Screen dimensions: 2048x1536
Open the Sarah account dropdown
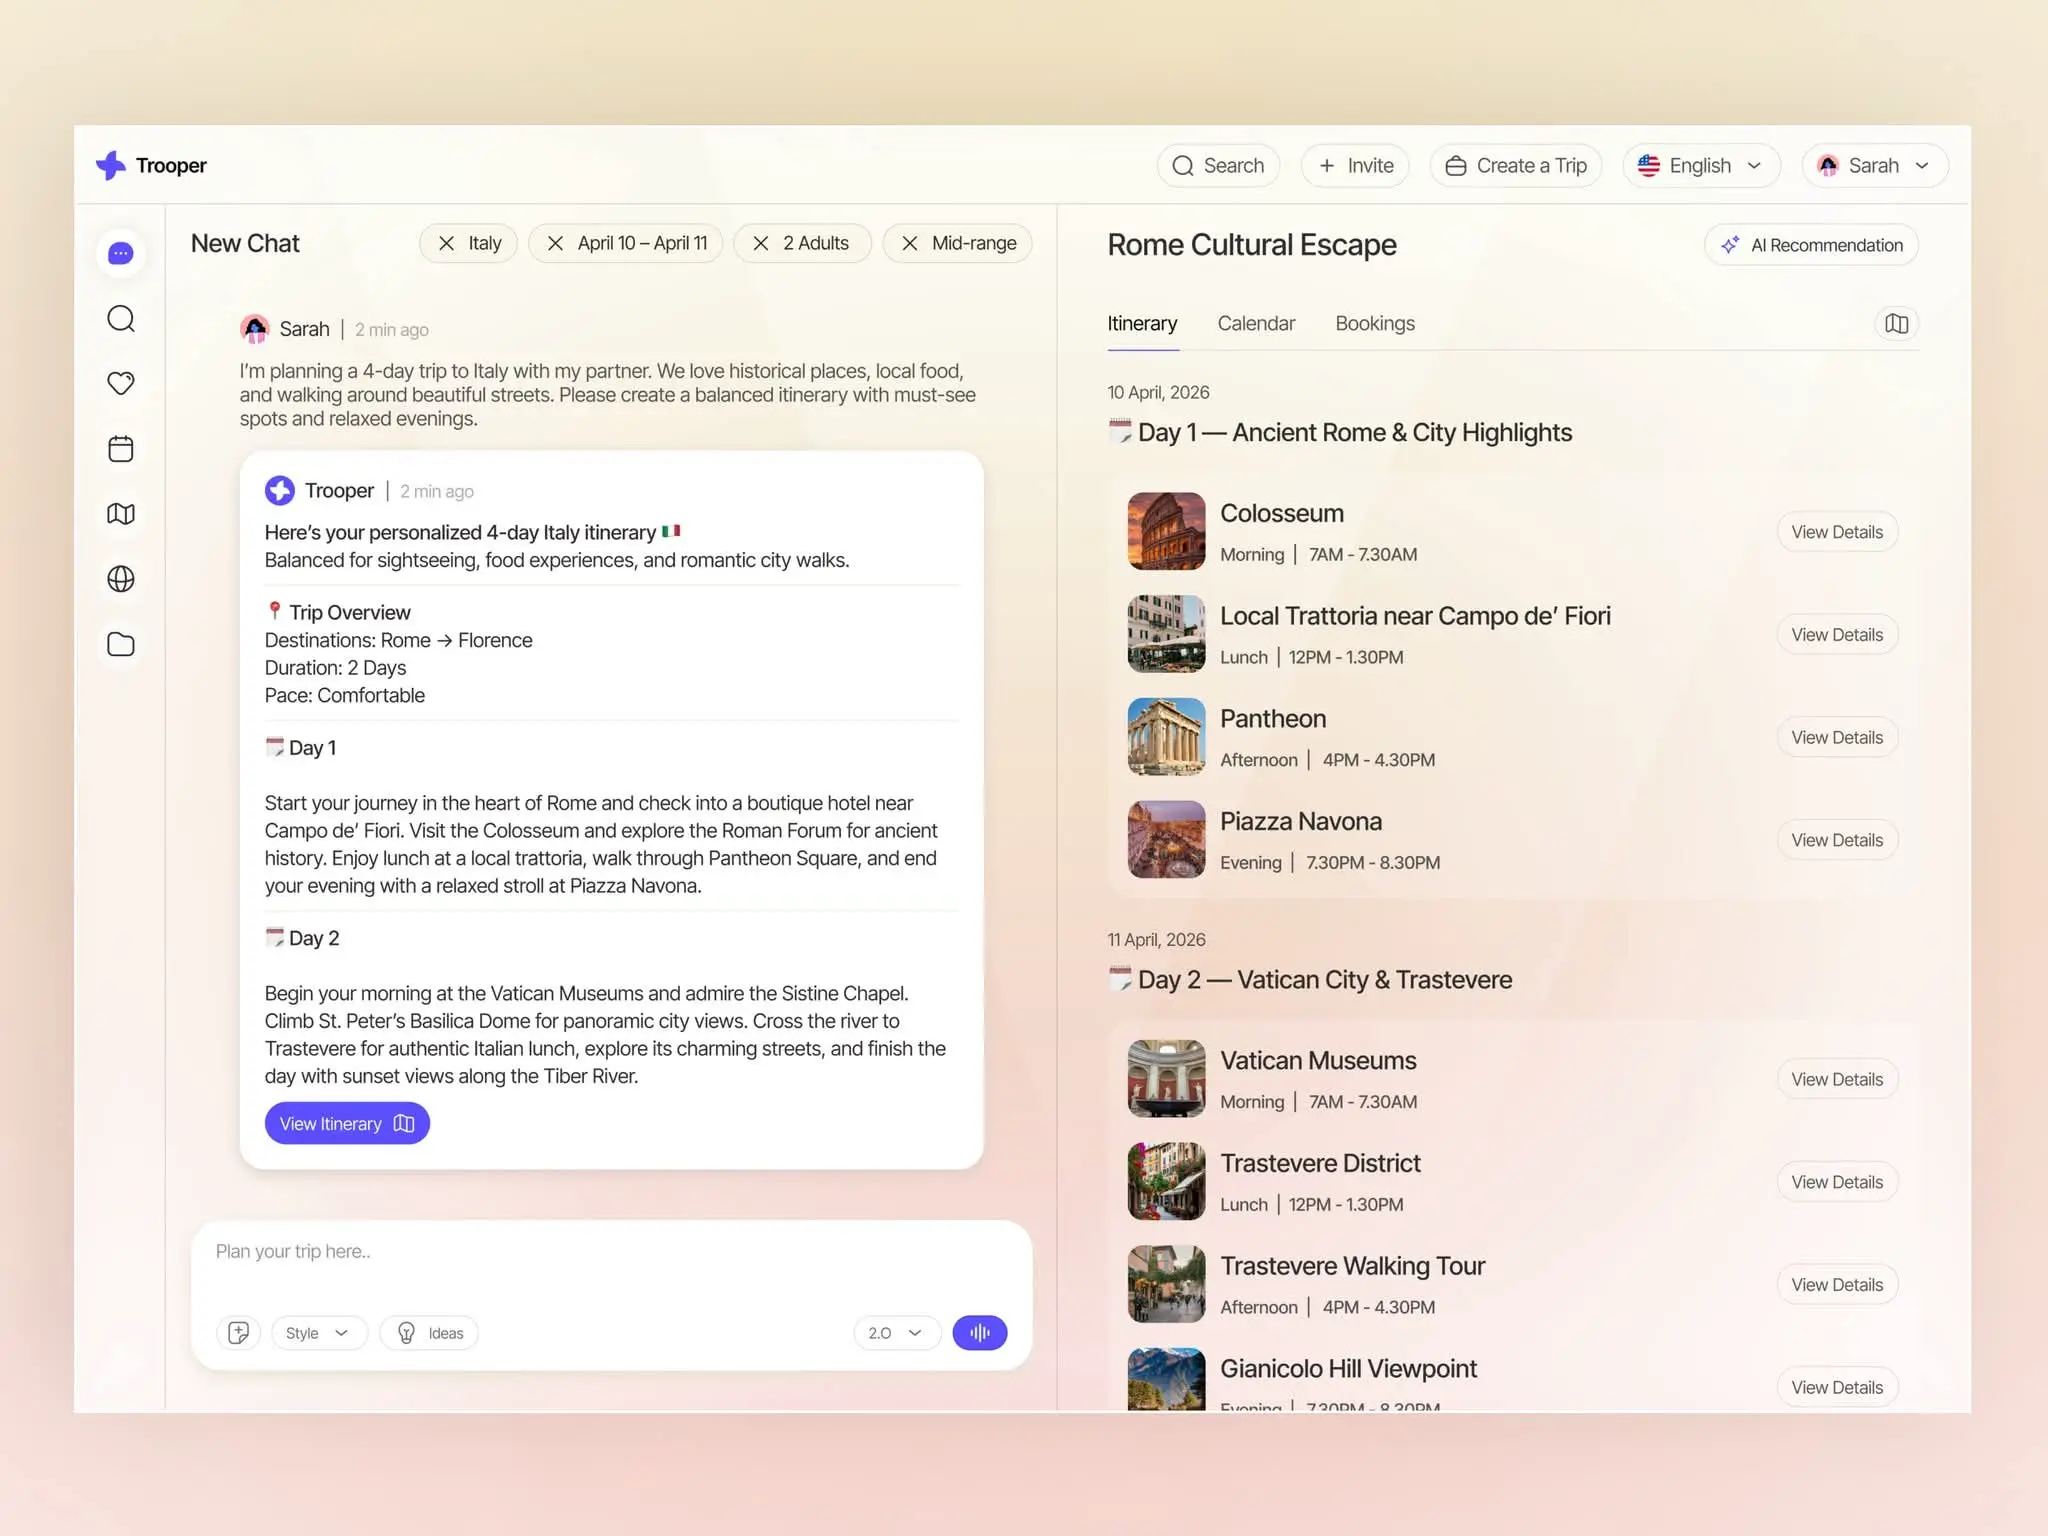click(x=1874, y=166)
